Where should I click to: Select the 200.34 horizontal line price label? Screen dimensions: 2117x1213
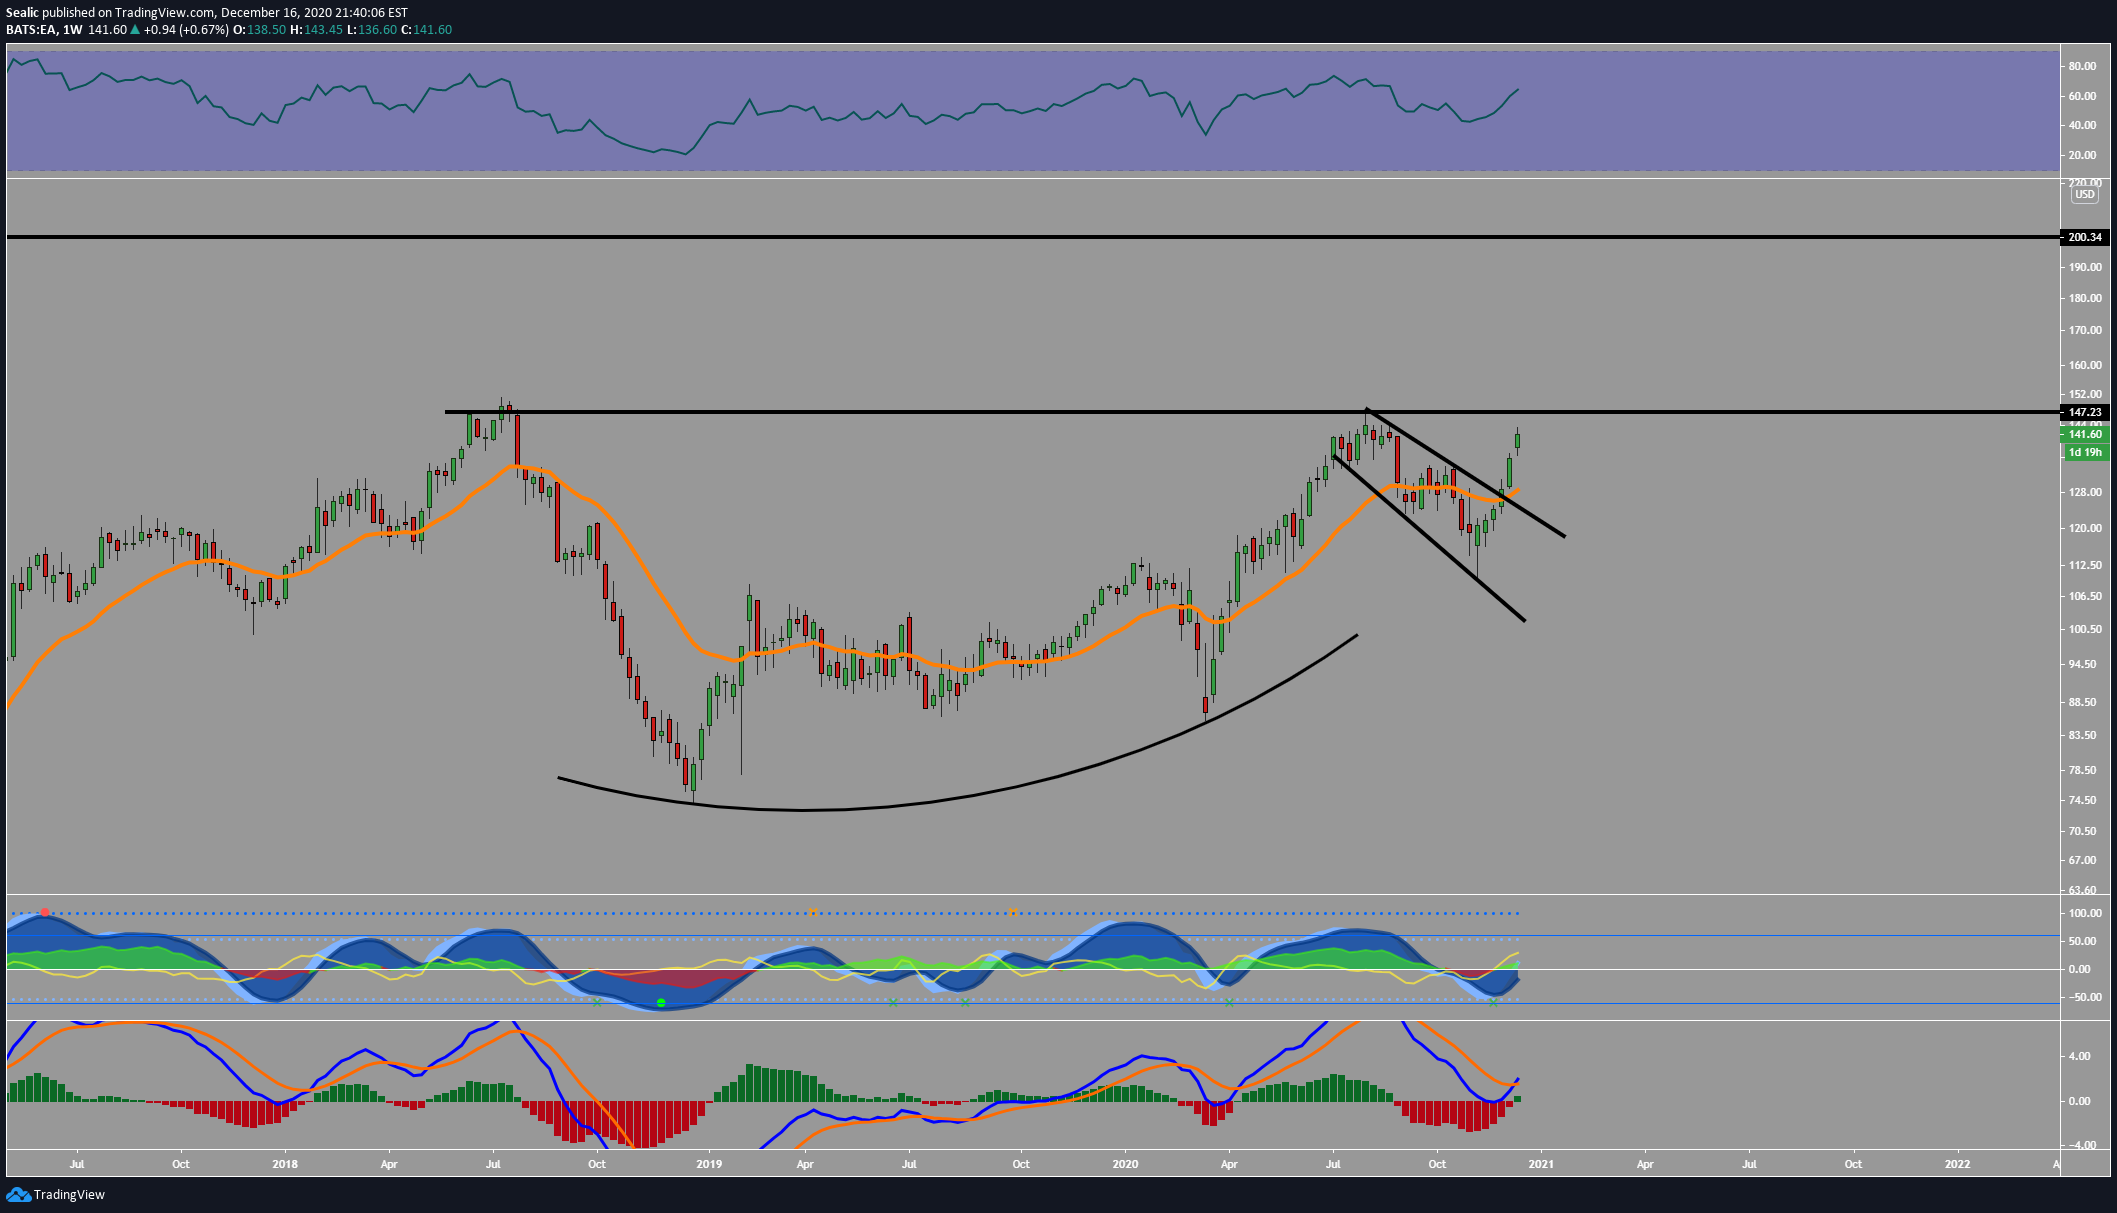(2085, 237)
